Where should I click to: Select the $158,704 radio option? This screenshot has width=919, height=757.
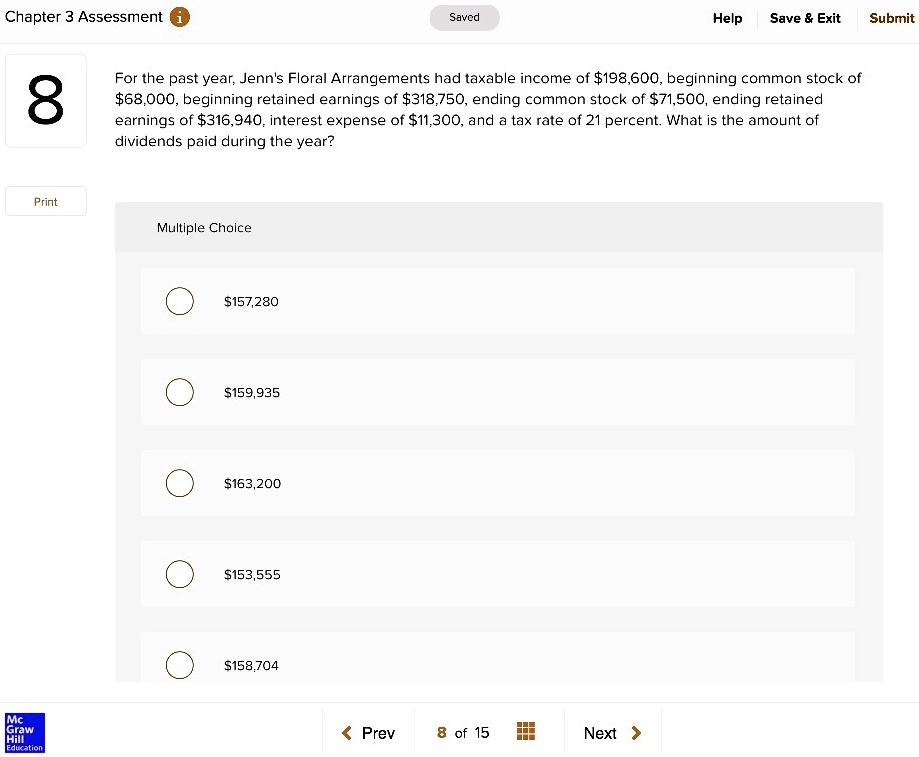pyautogui.click(x=180, y=665)
